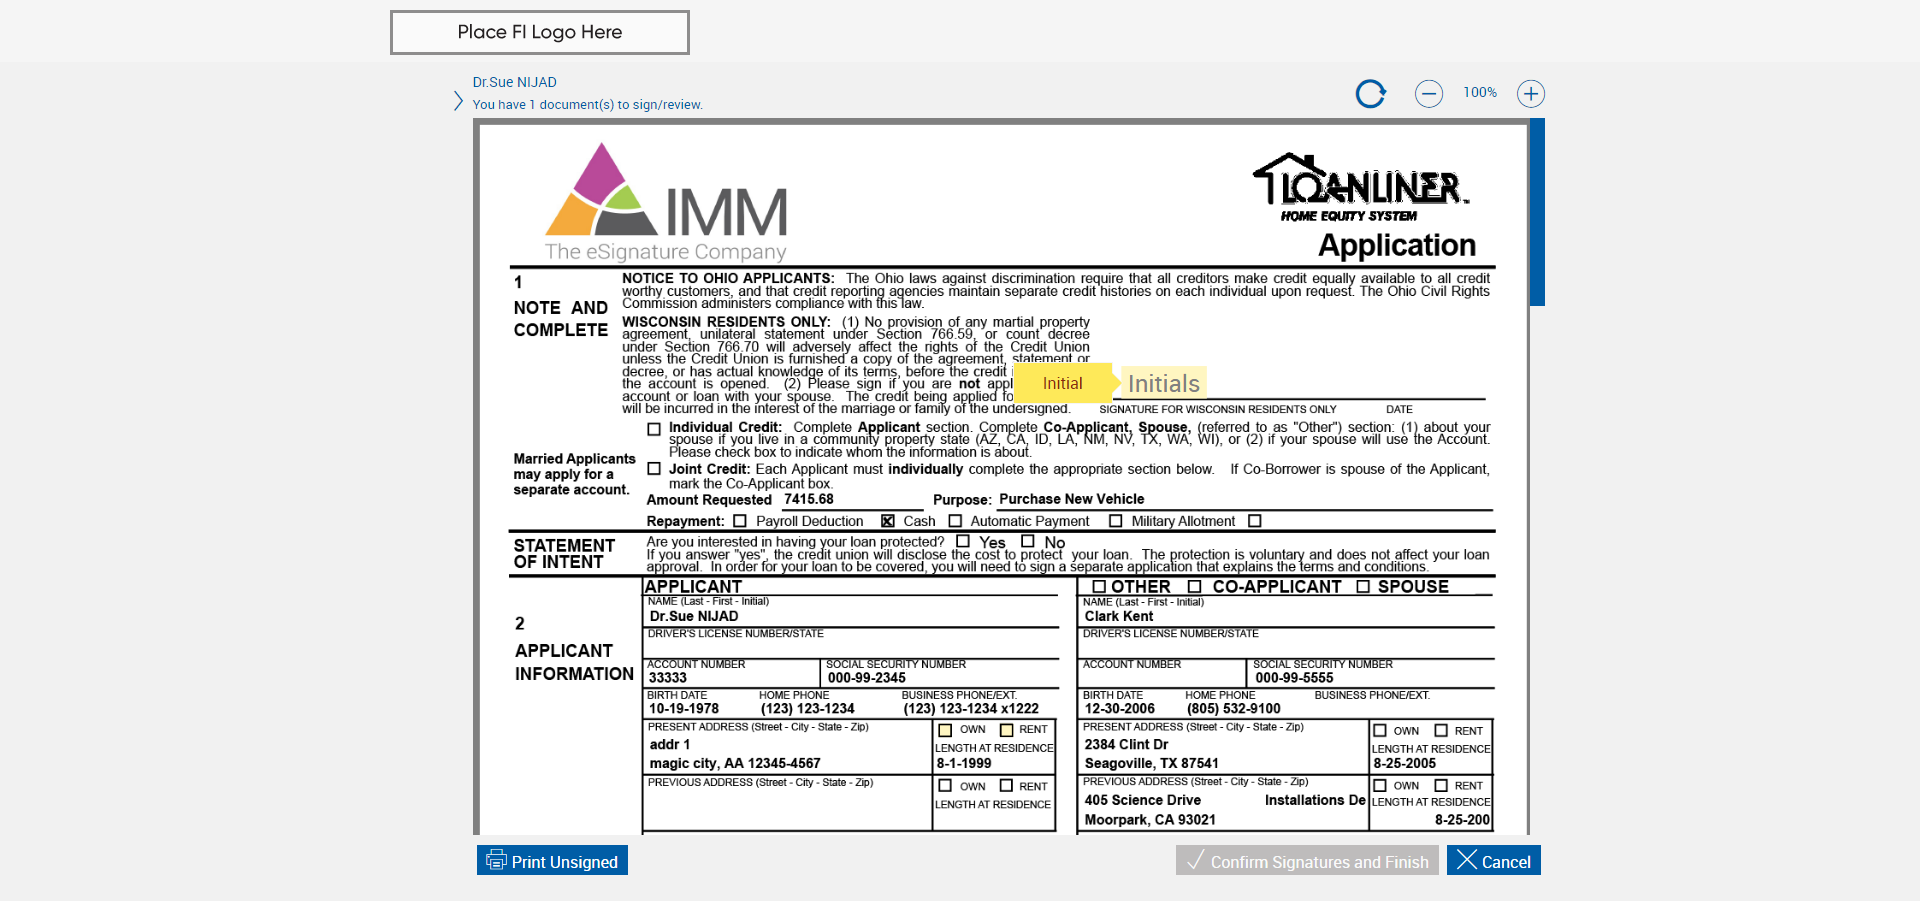Tick the Payroll Deduction checkbox
1920x901 pixels.
[x=740, y=521]
